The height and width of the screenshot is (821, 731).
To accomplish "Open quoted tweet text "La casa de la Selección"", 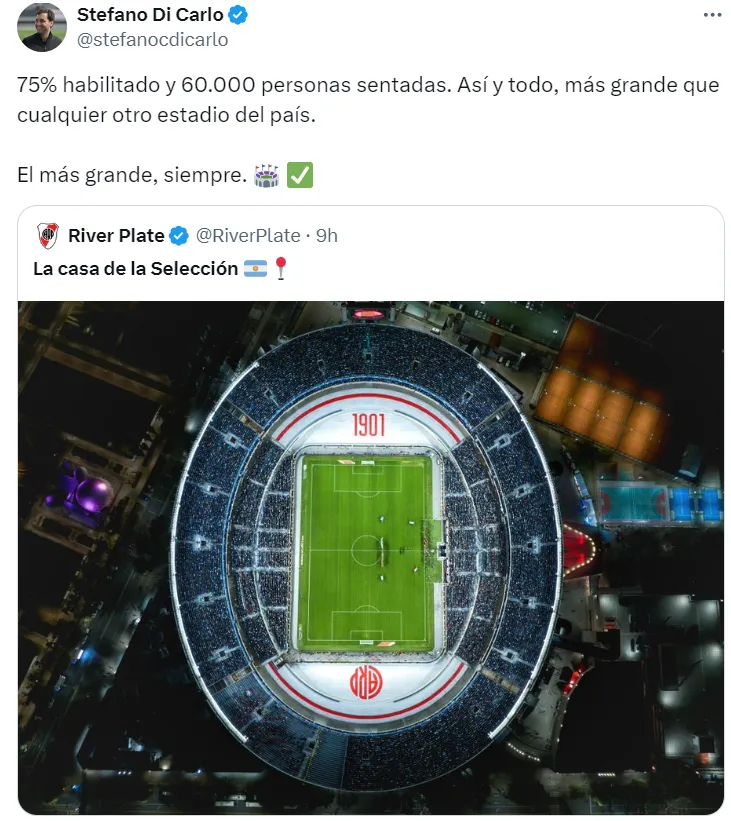I will 135,268.
